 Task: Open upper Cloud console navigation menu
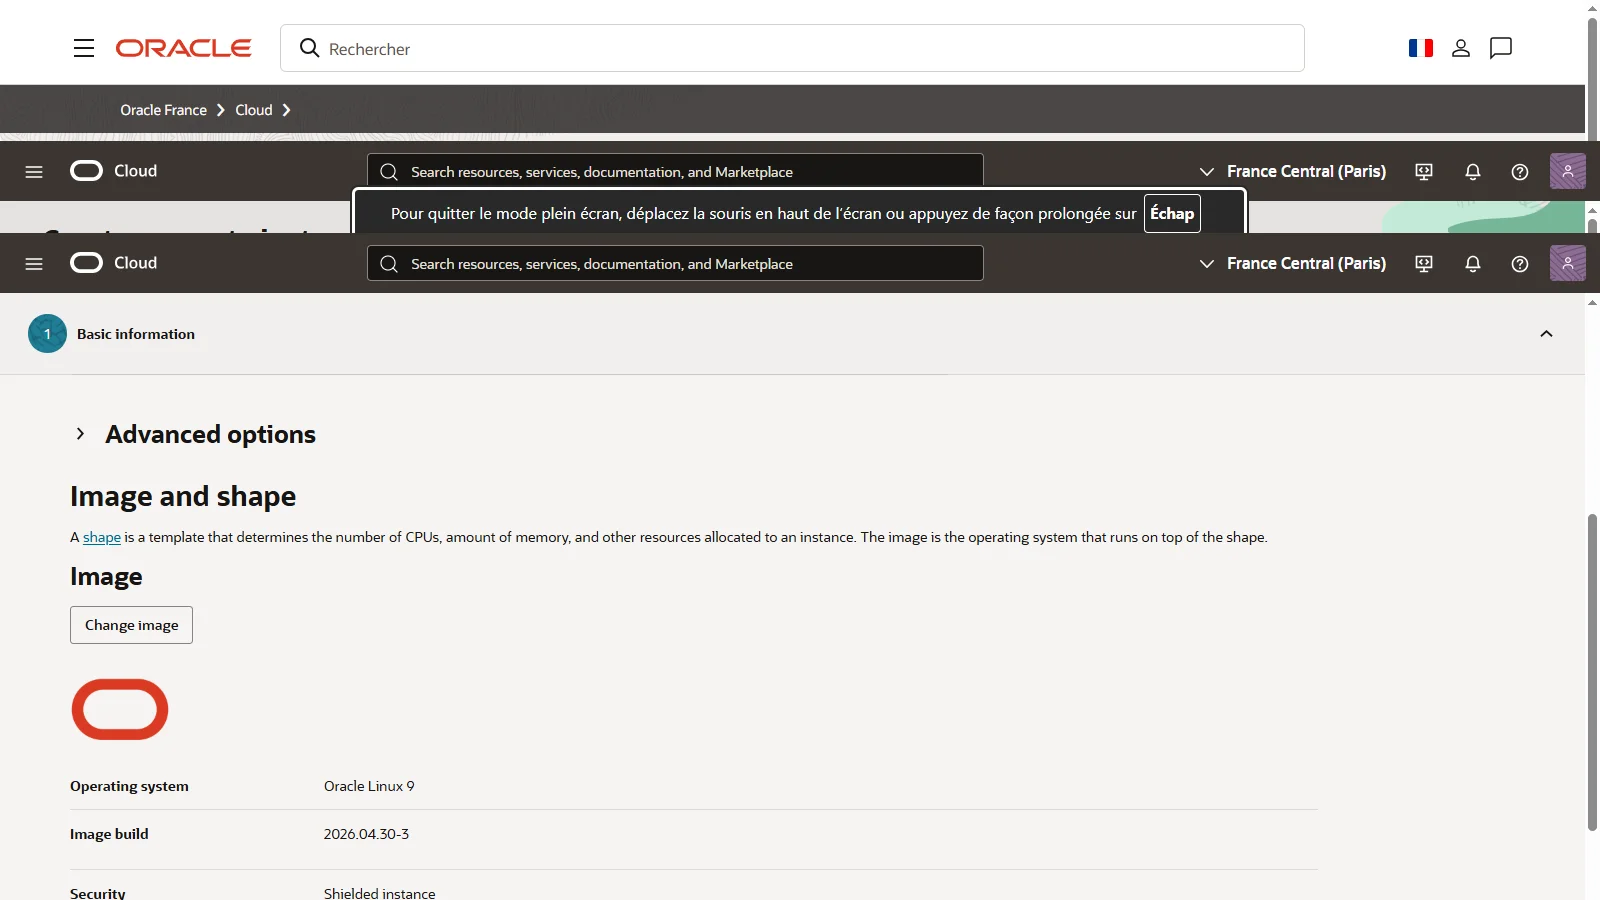click(34, 172)
